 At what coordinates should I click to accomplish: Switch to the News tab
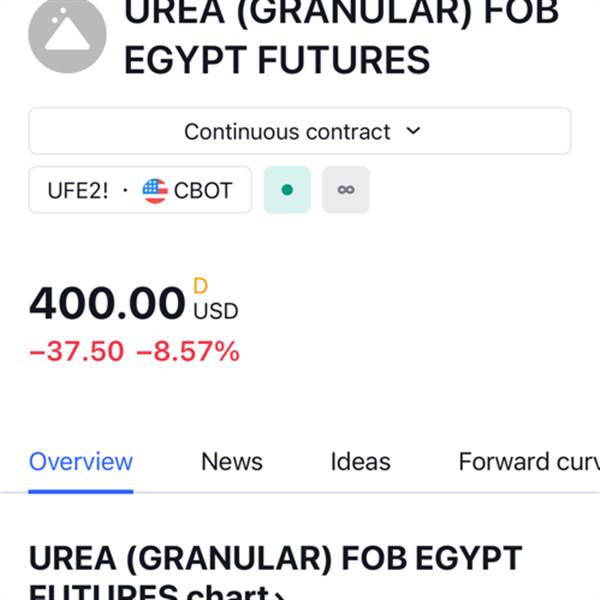[232, 462]
